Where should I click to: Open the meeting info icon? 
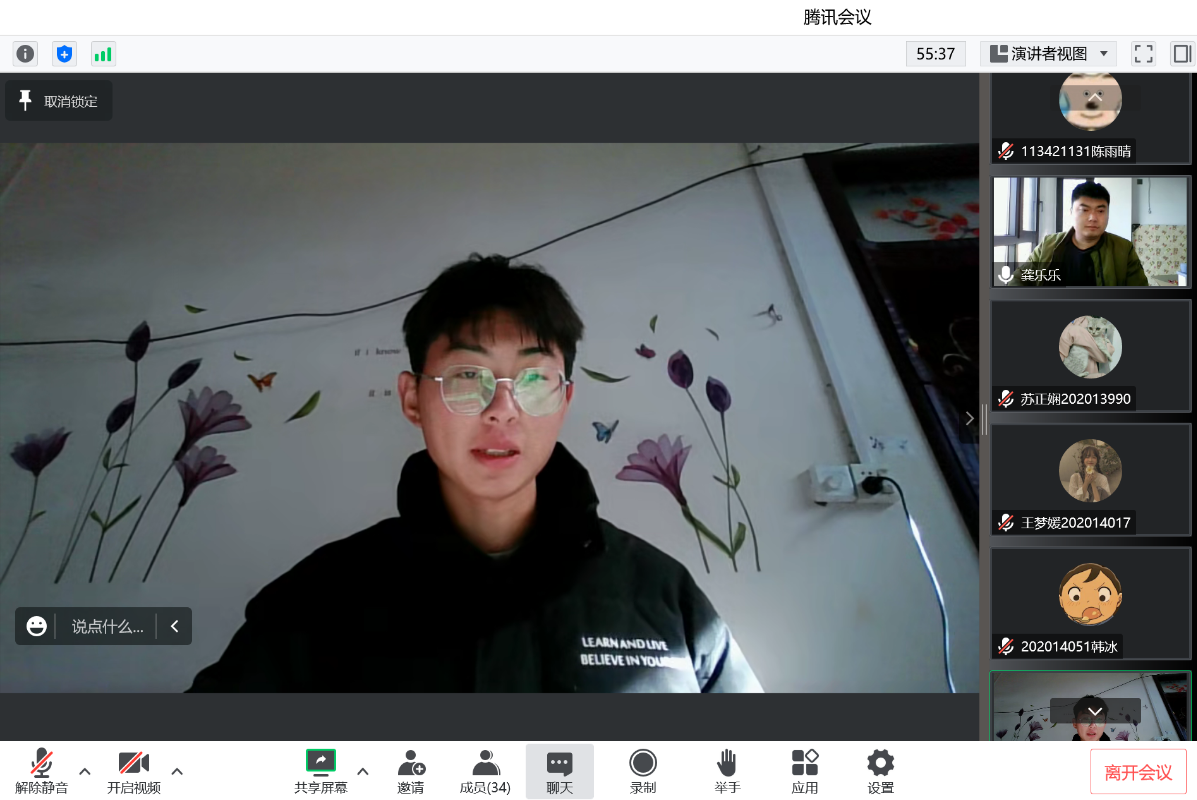[x=25, y=54]
